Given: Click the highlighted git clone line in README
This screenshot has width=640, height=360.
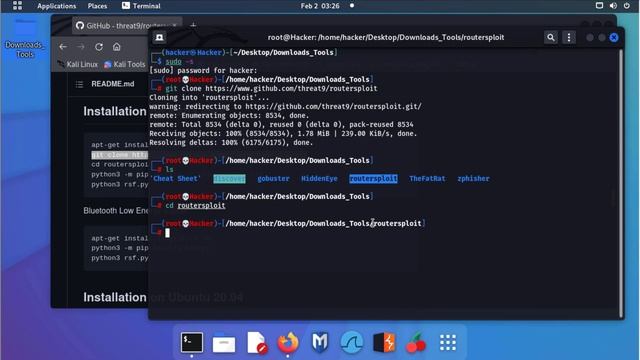Looking at the screenshot, I should (x=120, y=155).
